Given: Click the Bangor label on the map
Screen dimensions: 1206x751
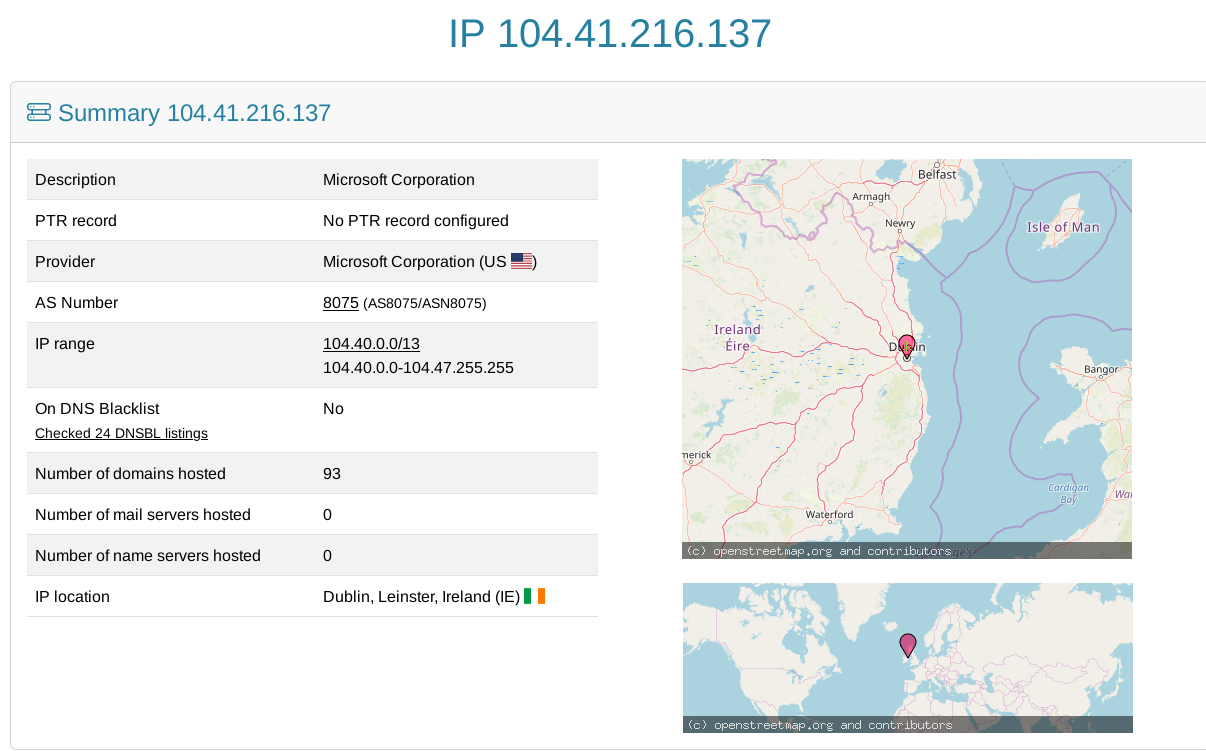Looking at the screenshot, I should point(1101,369).
